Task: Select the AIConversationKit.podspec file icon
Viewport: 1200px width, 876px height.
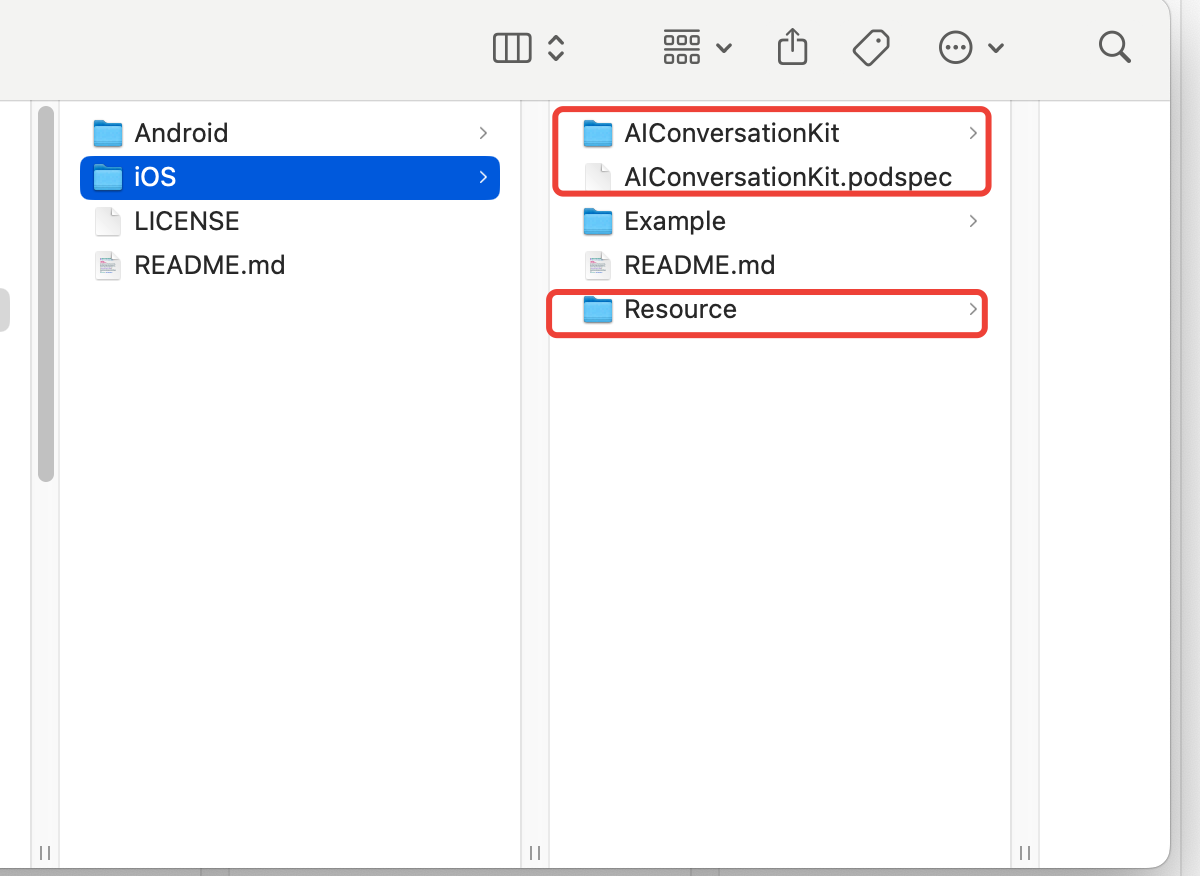Action: 597,178
